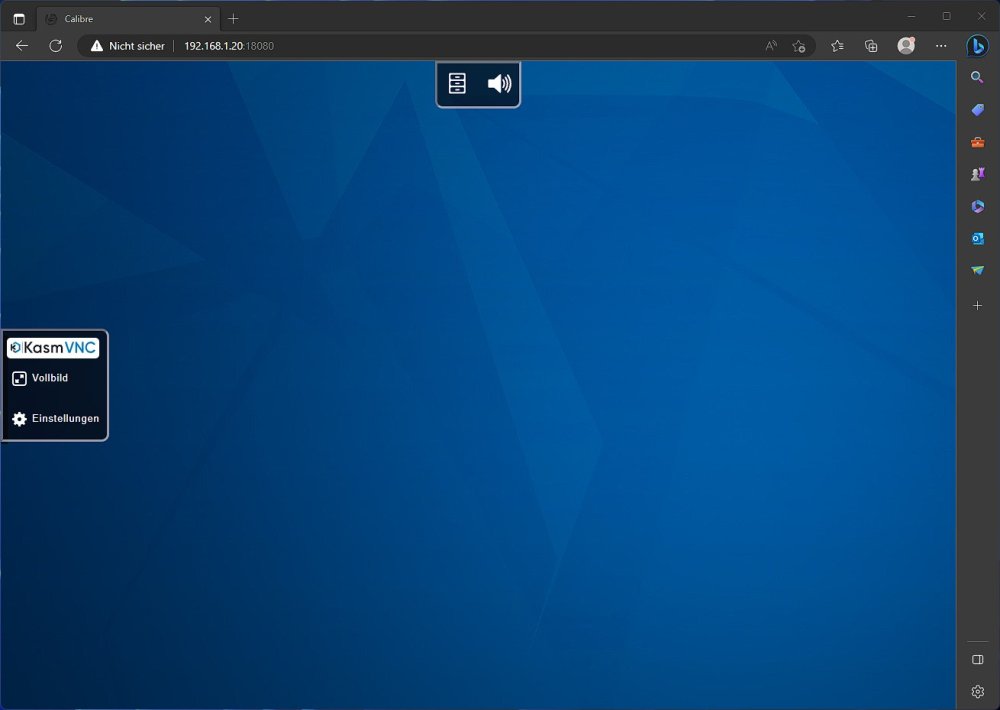This screenshot has width=1000, height=710.
Task: Enable Vollbild fullscreen mode
Action: [40, 378]
